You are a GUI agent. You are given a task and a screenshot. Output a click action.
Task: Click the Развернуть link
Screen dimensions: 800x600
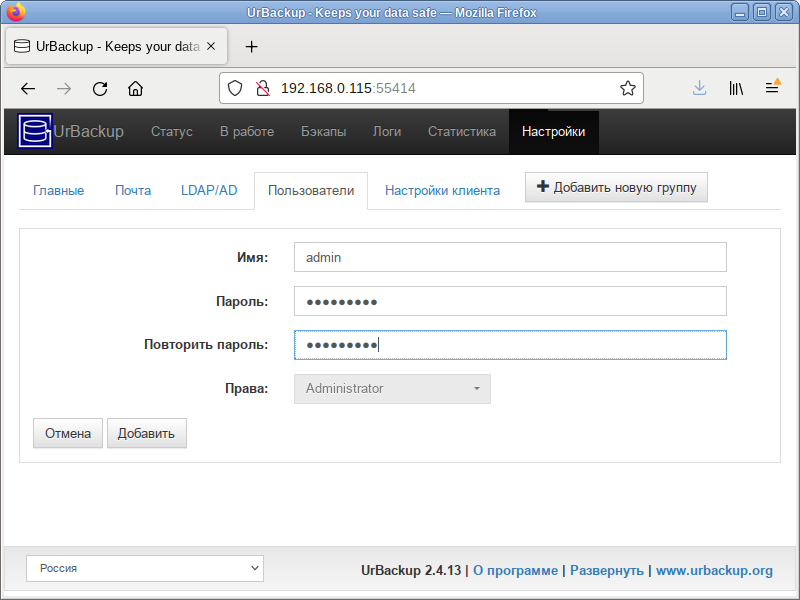click(607, 570)
